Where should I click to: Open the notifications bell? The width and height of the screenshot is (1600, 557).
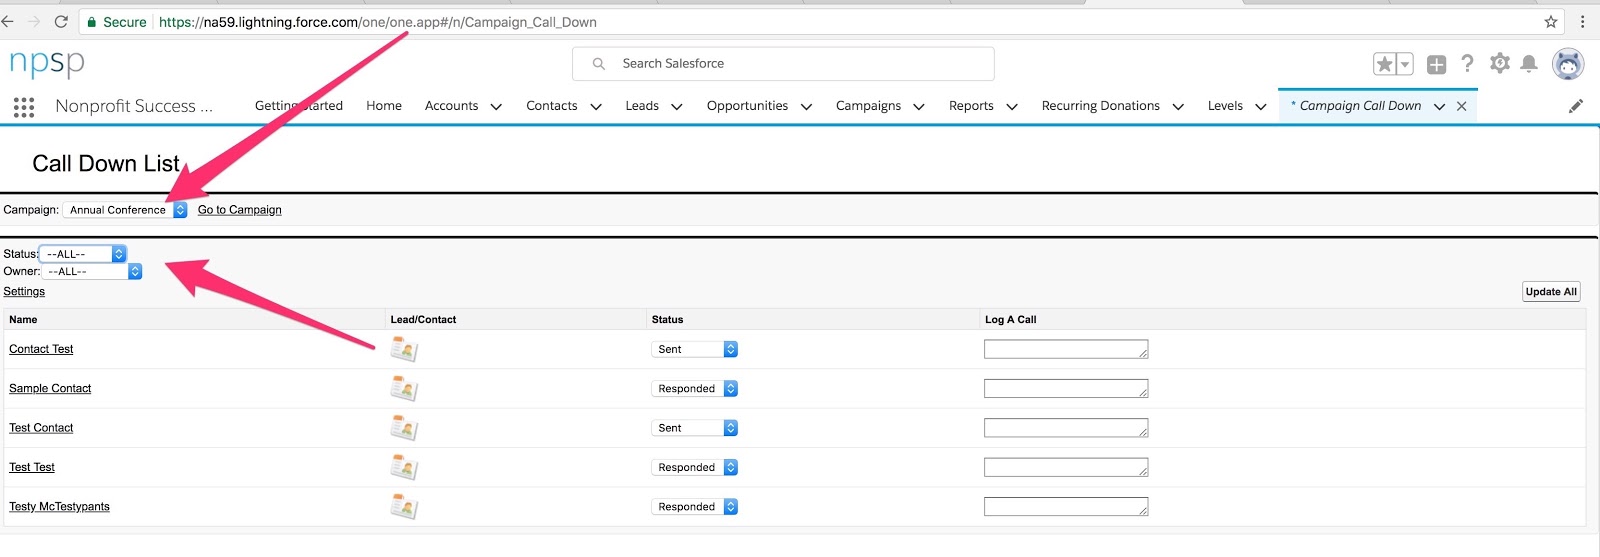1529,64
